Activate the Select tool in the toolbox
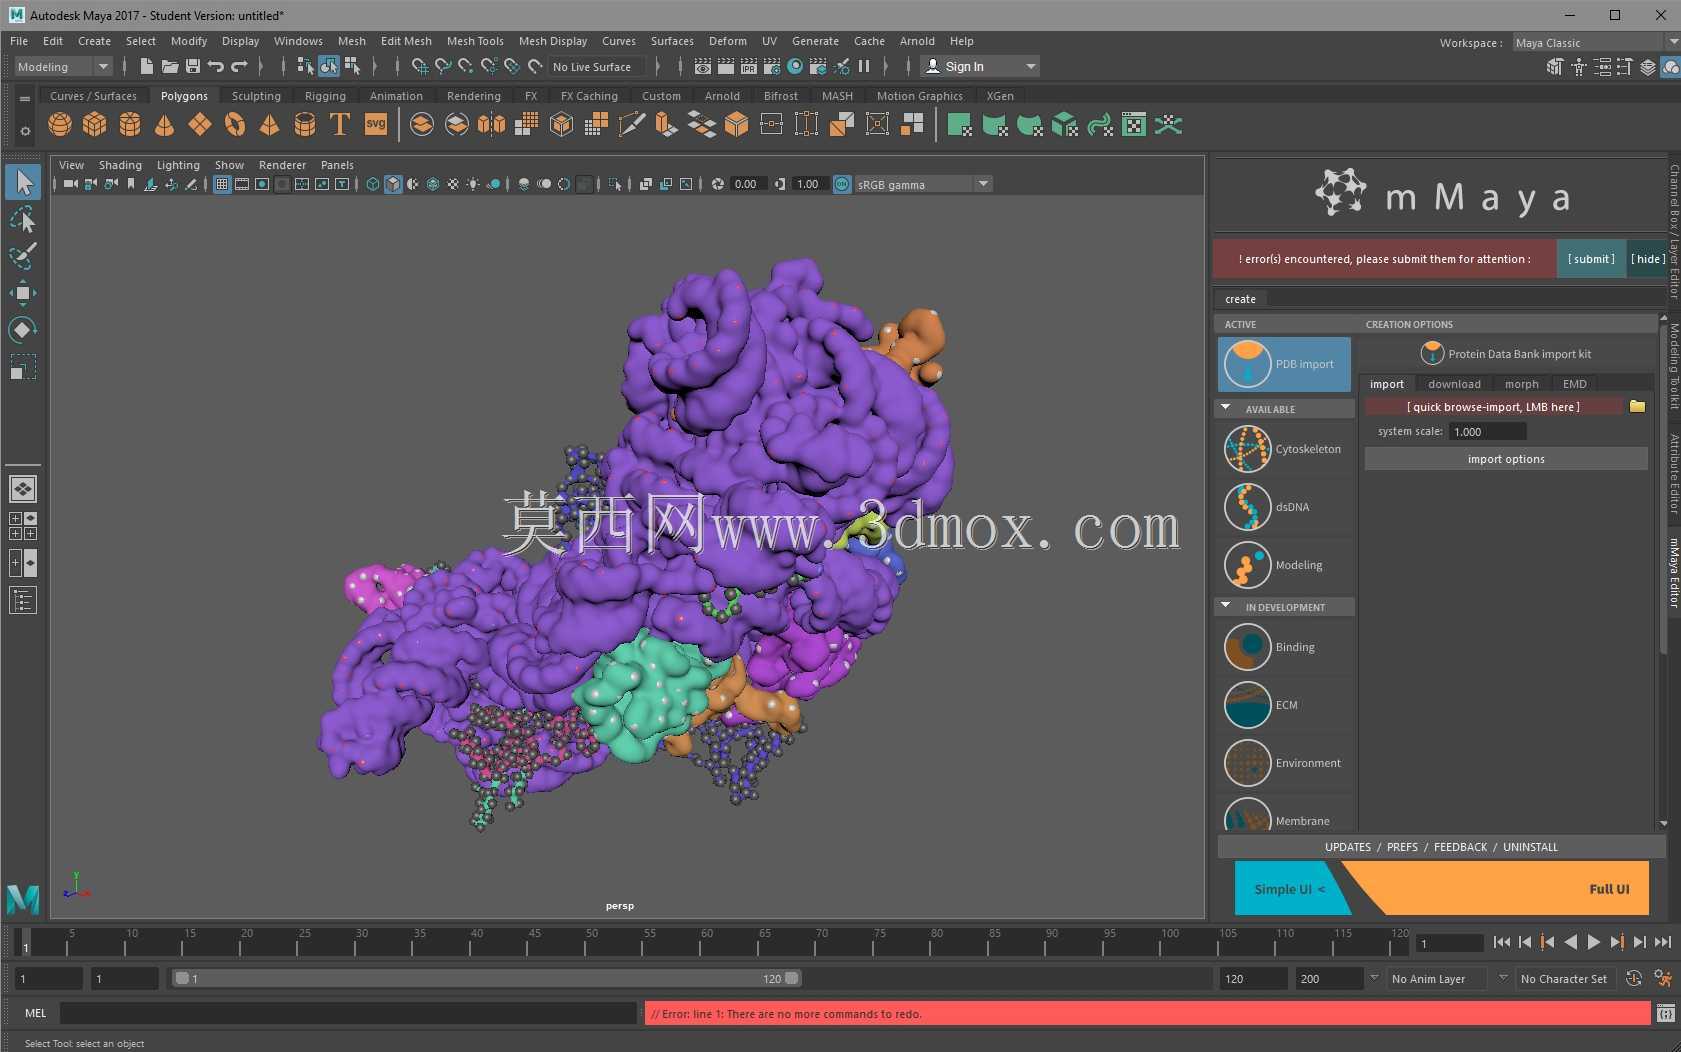 (23, 182)
